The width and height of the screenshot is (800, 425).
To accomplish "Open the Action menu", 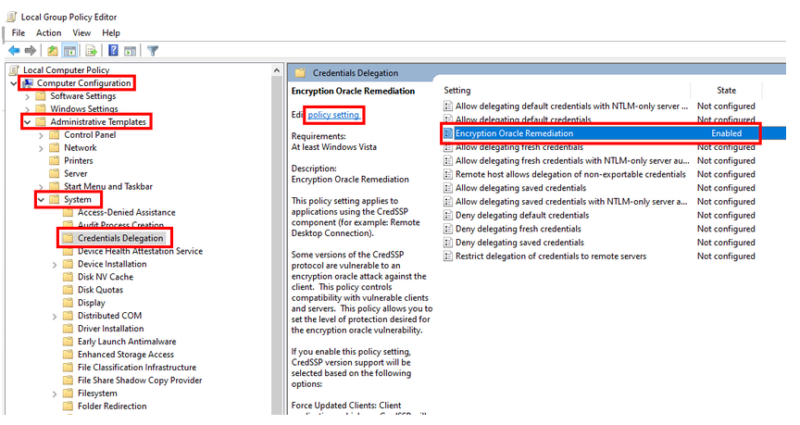I will 48,33.
